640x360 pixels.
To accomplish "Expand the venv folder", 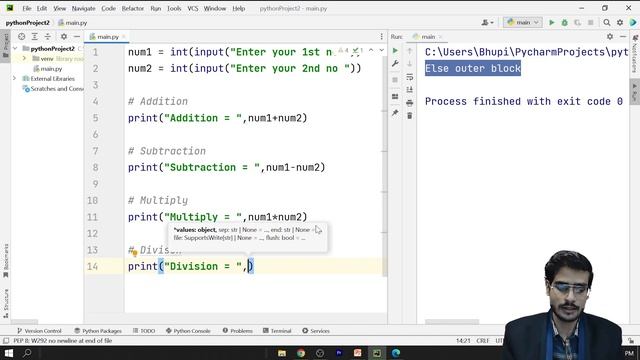I will tap(24, 58).
